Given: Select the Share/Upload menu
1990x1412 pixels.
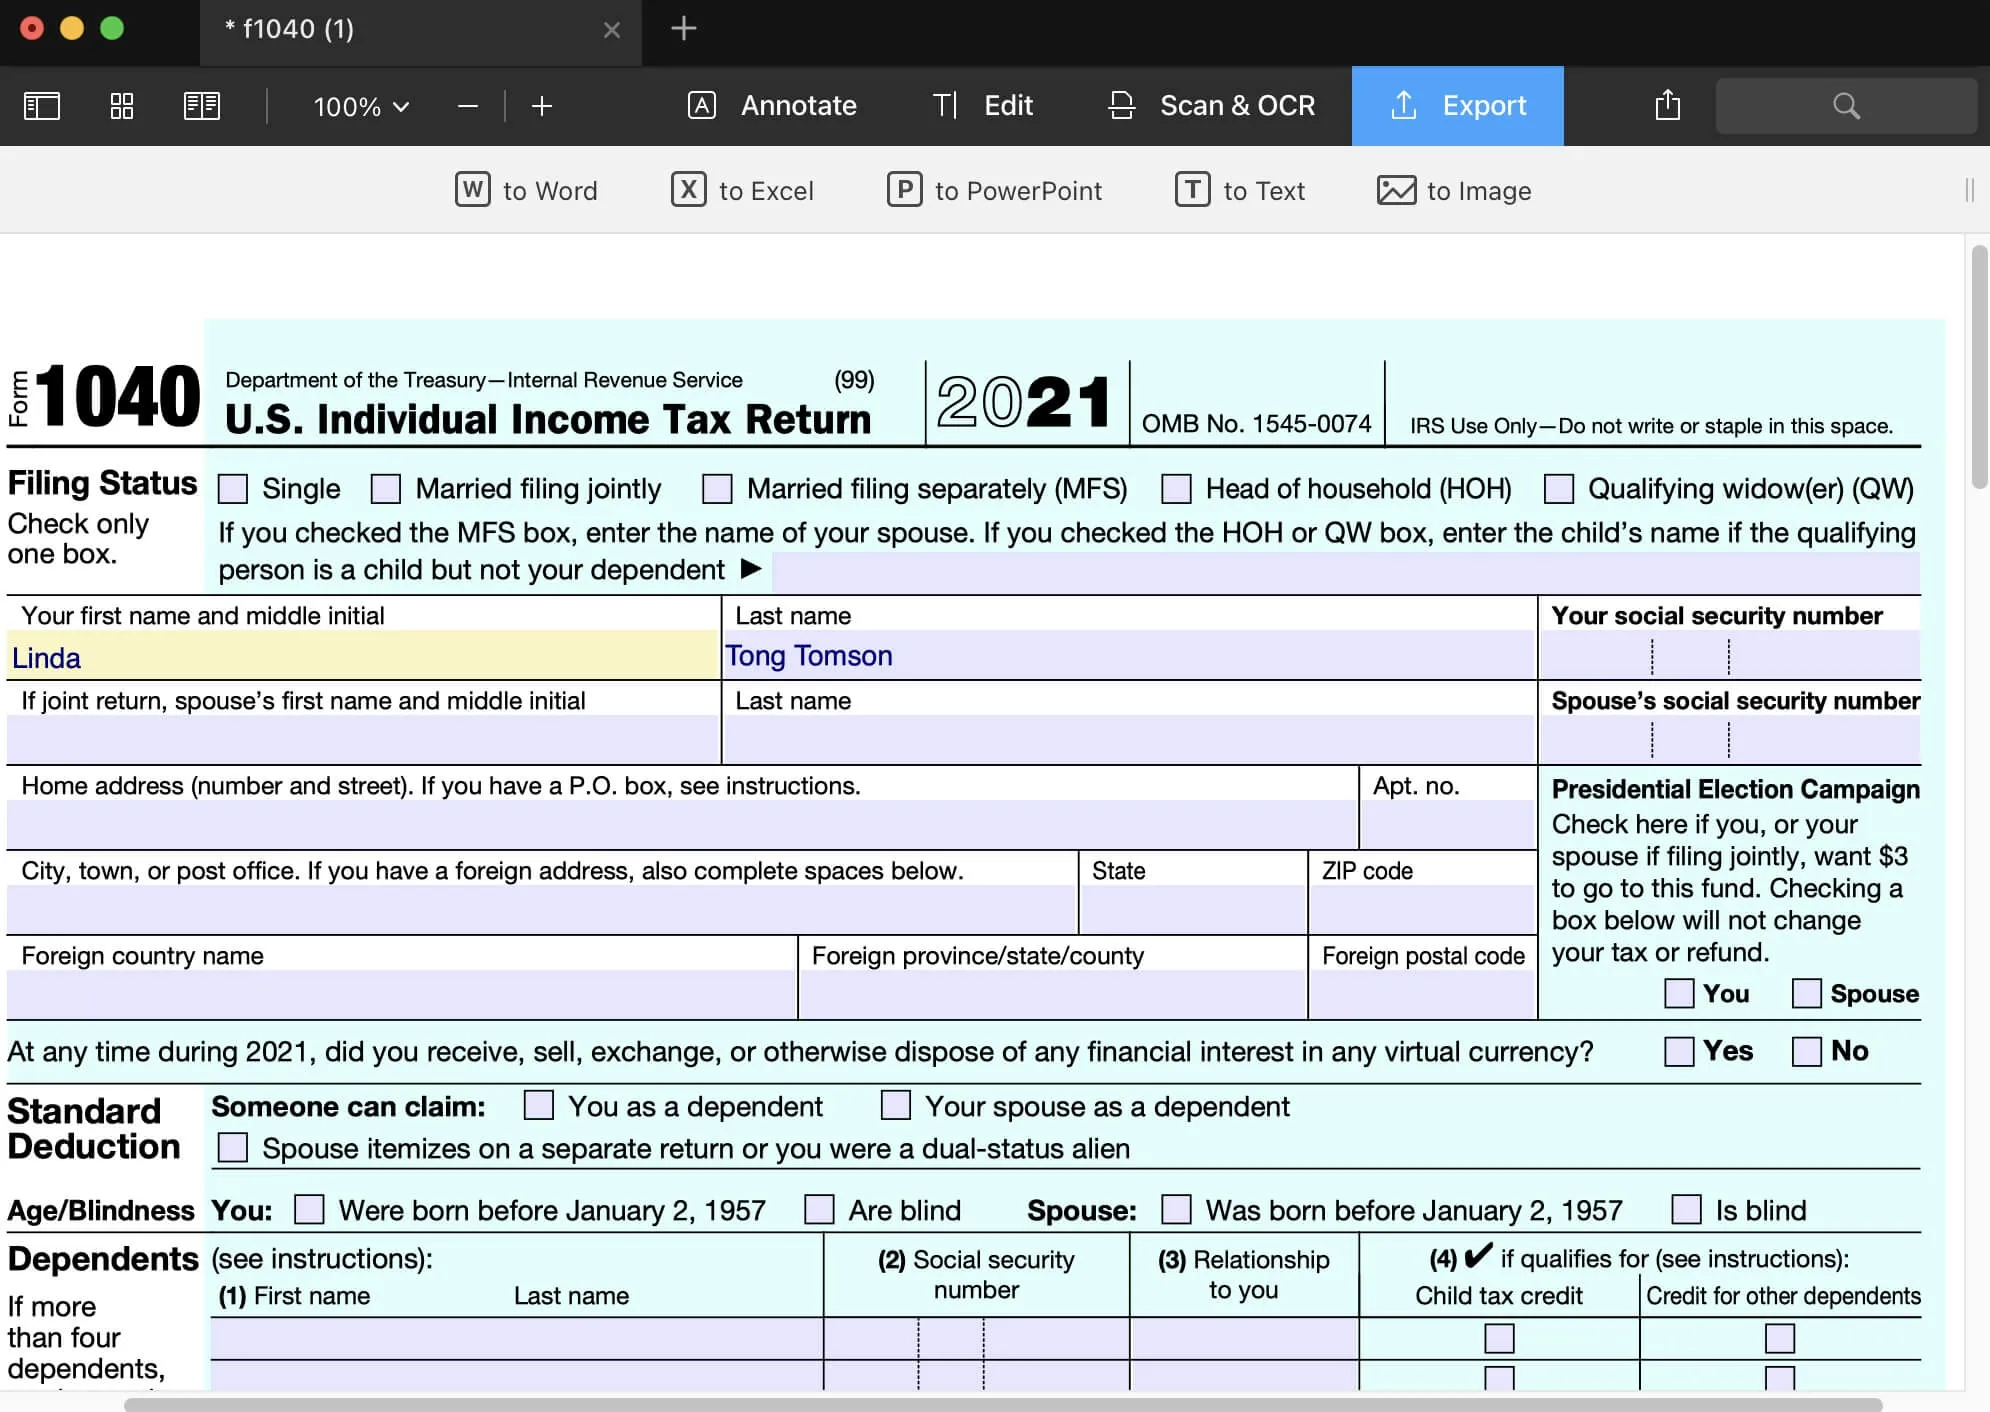Looking at the screenshot, I should (x=1666, y=105).
